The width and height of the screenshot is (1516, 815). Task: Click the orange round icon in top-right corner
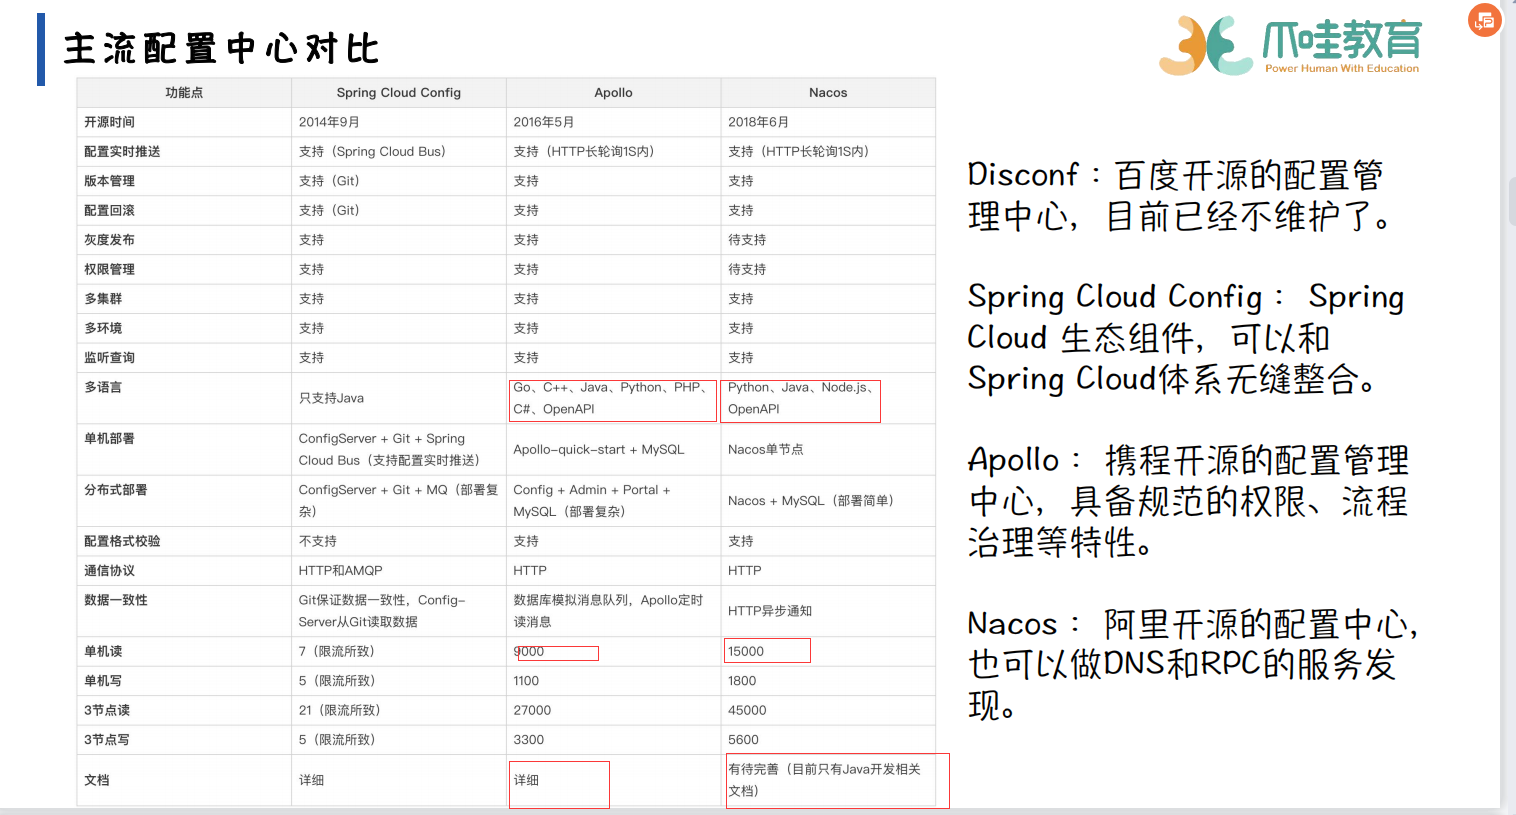coord(1484,20)
